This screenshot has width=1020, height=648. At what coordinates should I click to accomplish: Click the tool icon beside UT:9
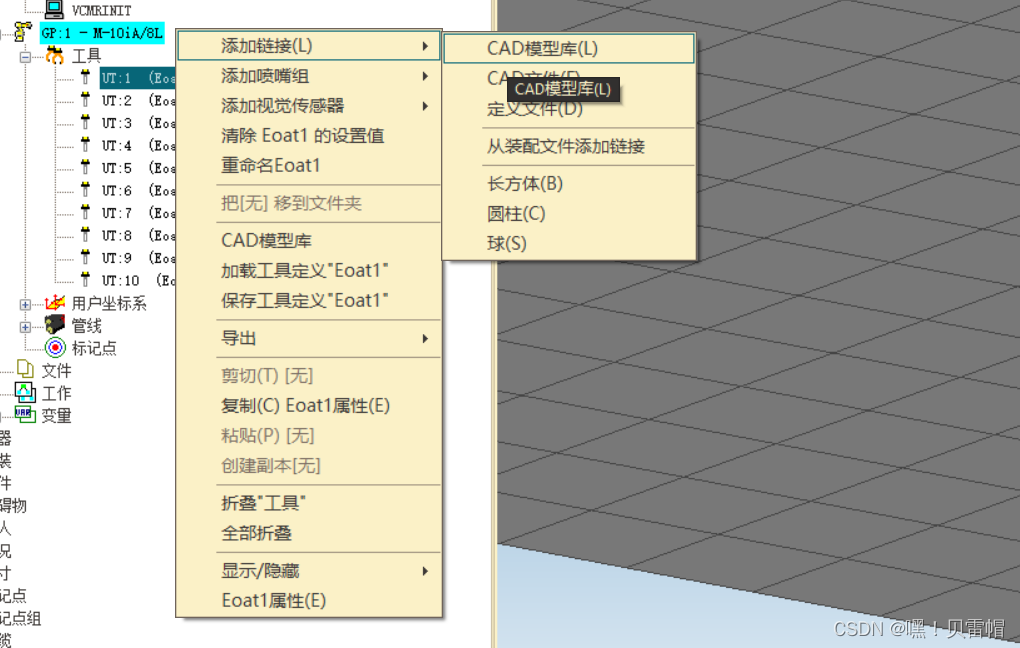click(85, 257)
